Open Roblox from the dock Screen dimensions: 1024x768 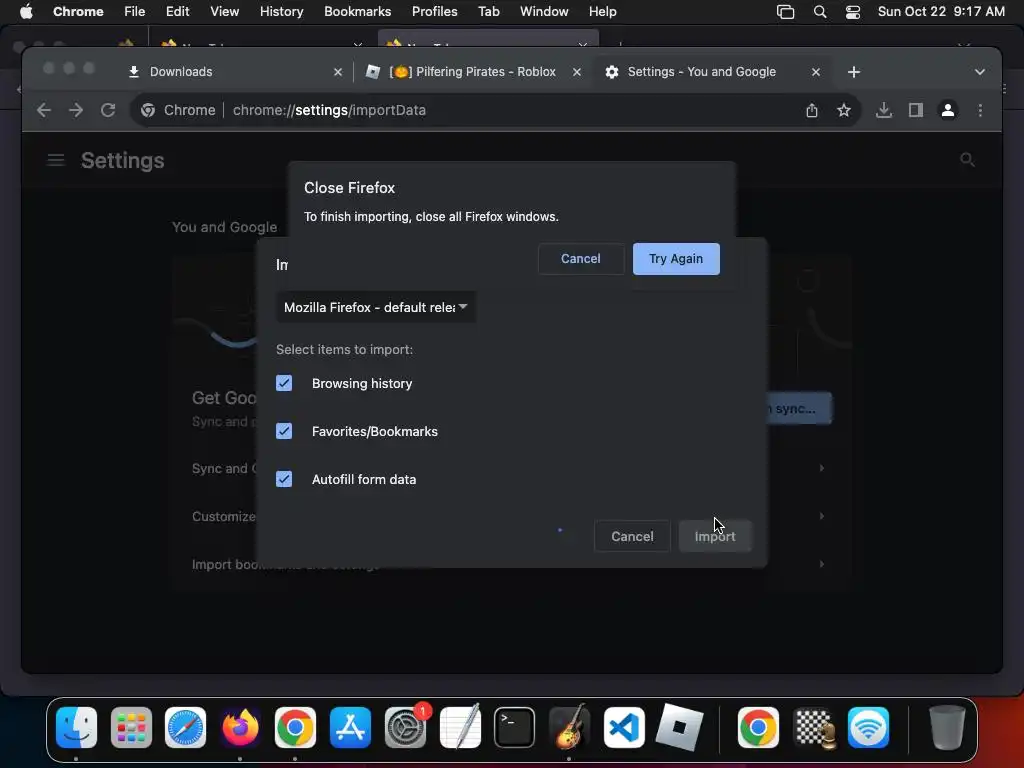click(x=679, y=727)
